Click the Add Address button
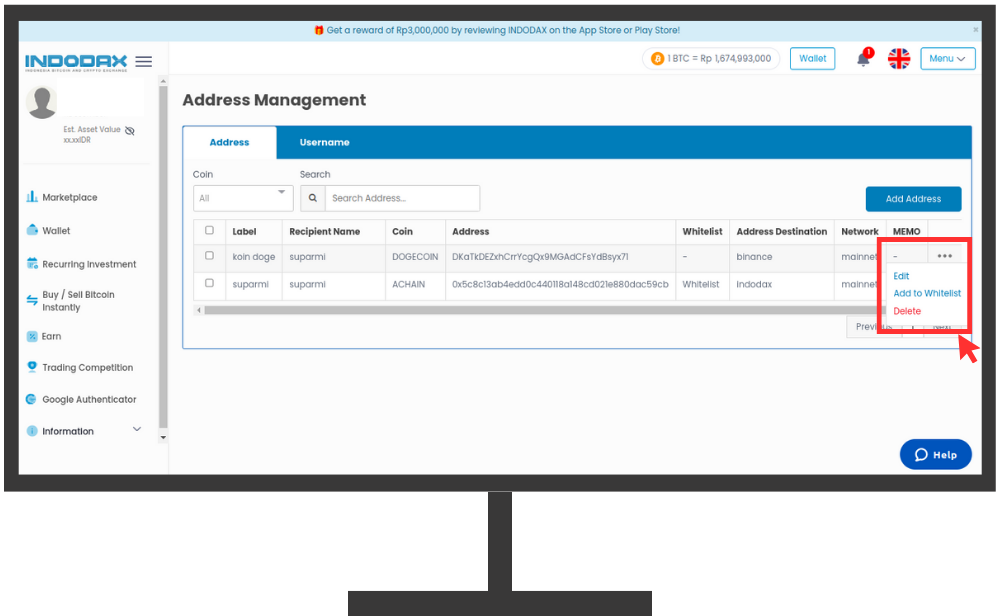The image size is (1001, 616). pyautogui.click(x=914, y=199)
